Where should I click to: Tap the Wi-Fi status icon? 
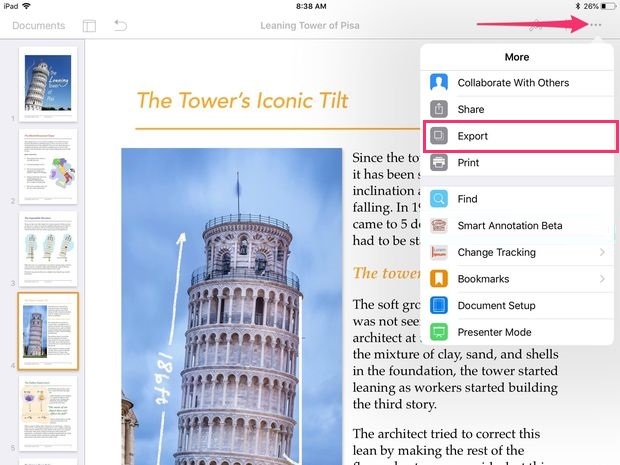[x=26, y=6]
